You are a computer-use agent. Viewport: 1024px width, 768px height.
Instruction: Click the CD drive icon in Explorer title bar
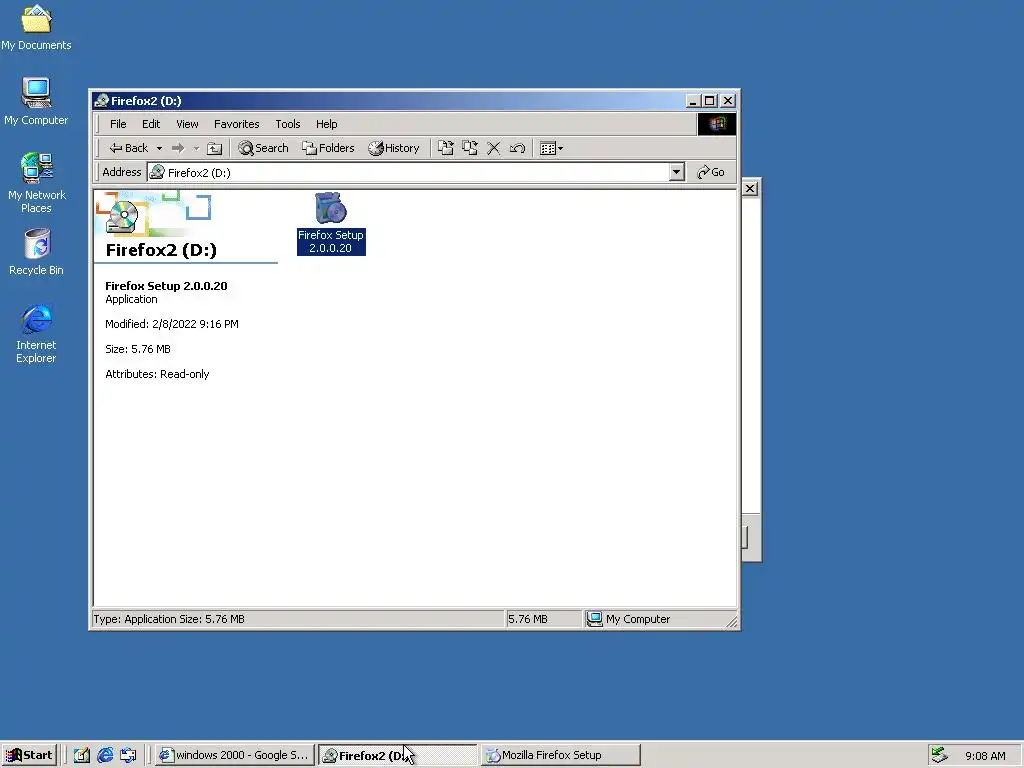click(101, 101)
